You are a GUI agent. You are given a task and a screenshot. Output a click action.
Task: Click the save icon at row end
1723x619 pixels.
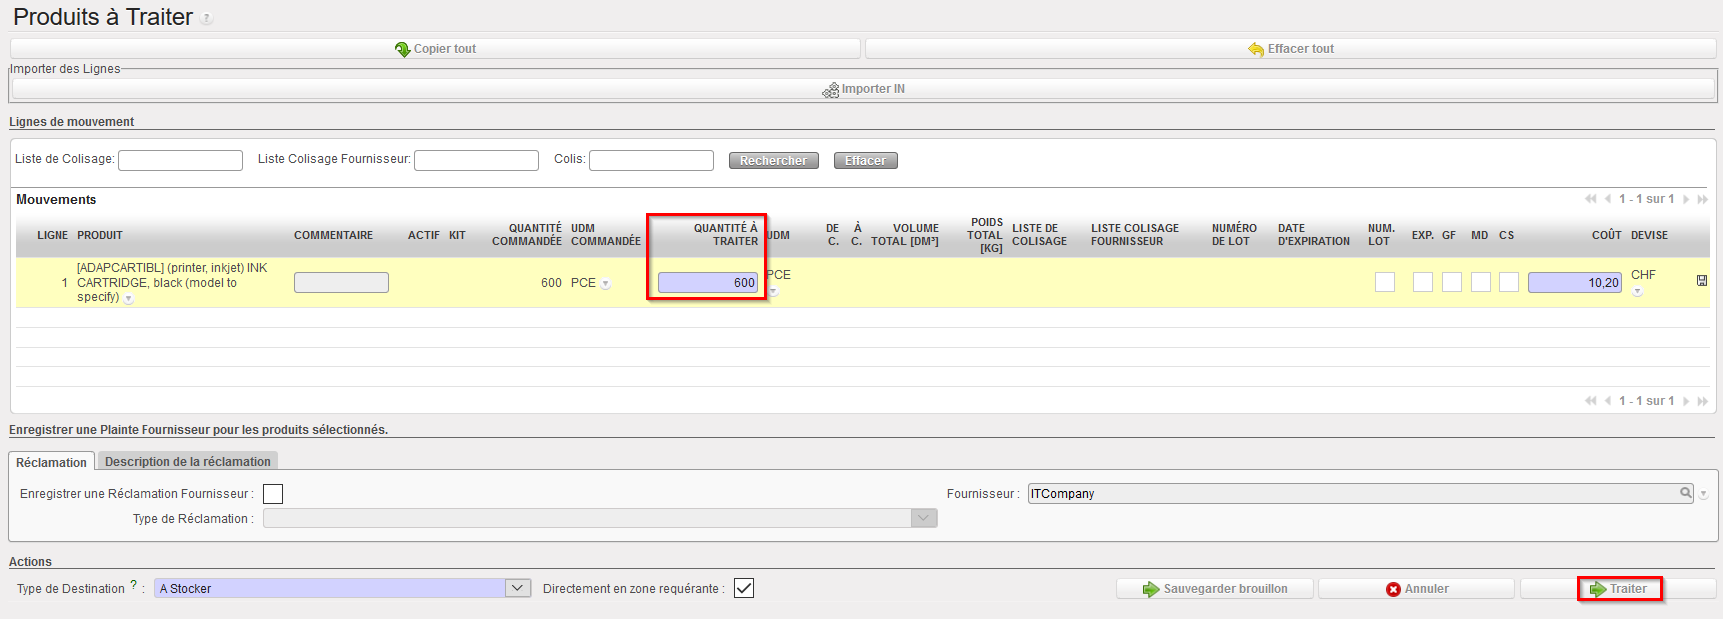1702,281
